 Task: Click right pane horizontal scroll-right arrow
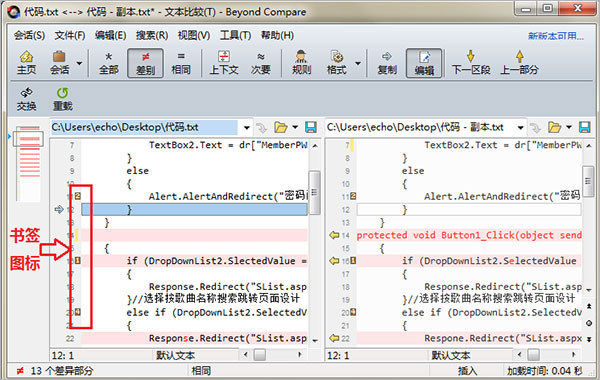tap(573, 355)
